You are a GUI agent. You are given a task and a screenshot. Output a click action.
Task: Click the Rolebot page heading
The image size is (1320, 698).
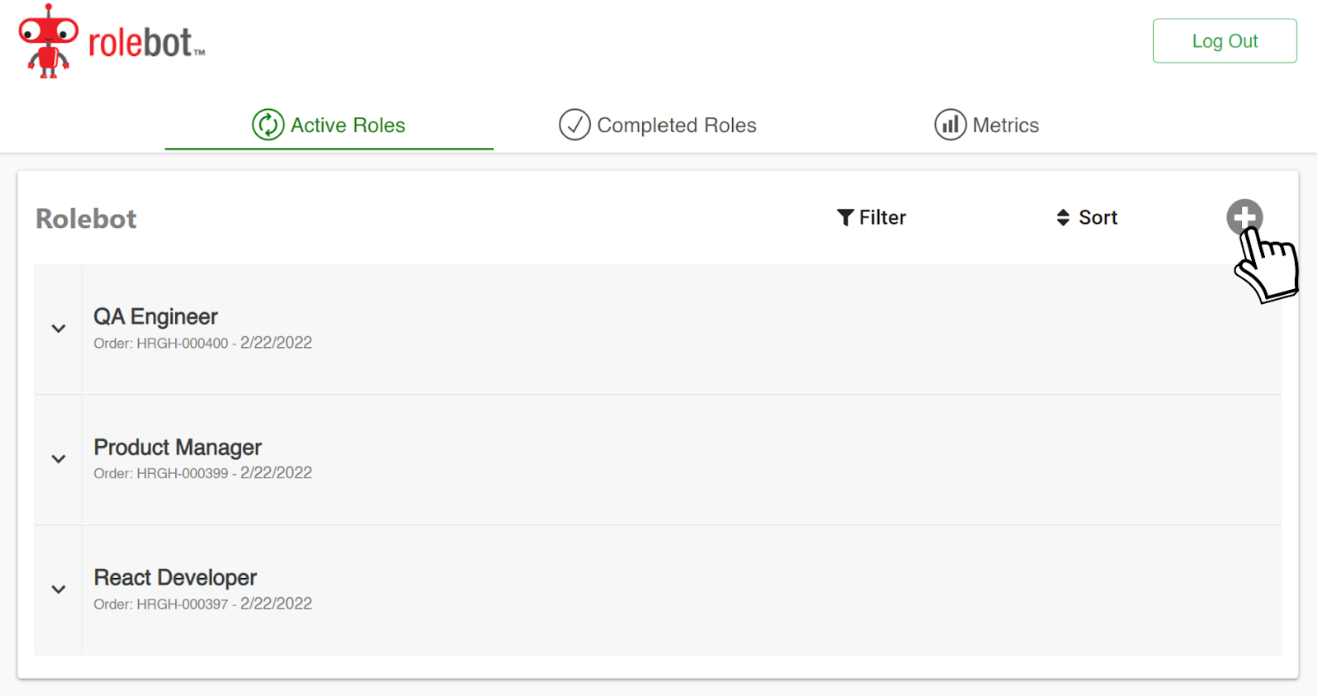(85, 218)
